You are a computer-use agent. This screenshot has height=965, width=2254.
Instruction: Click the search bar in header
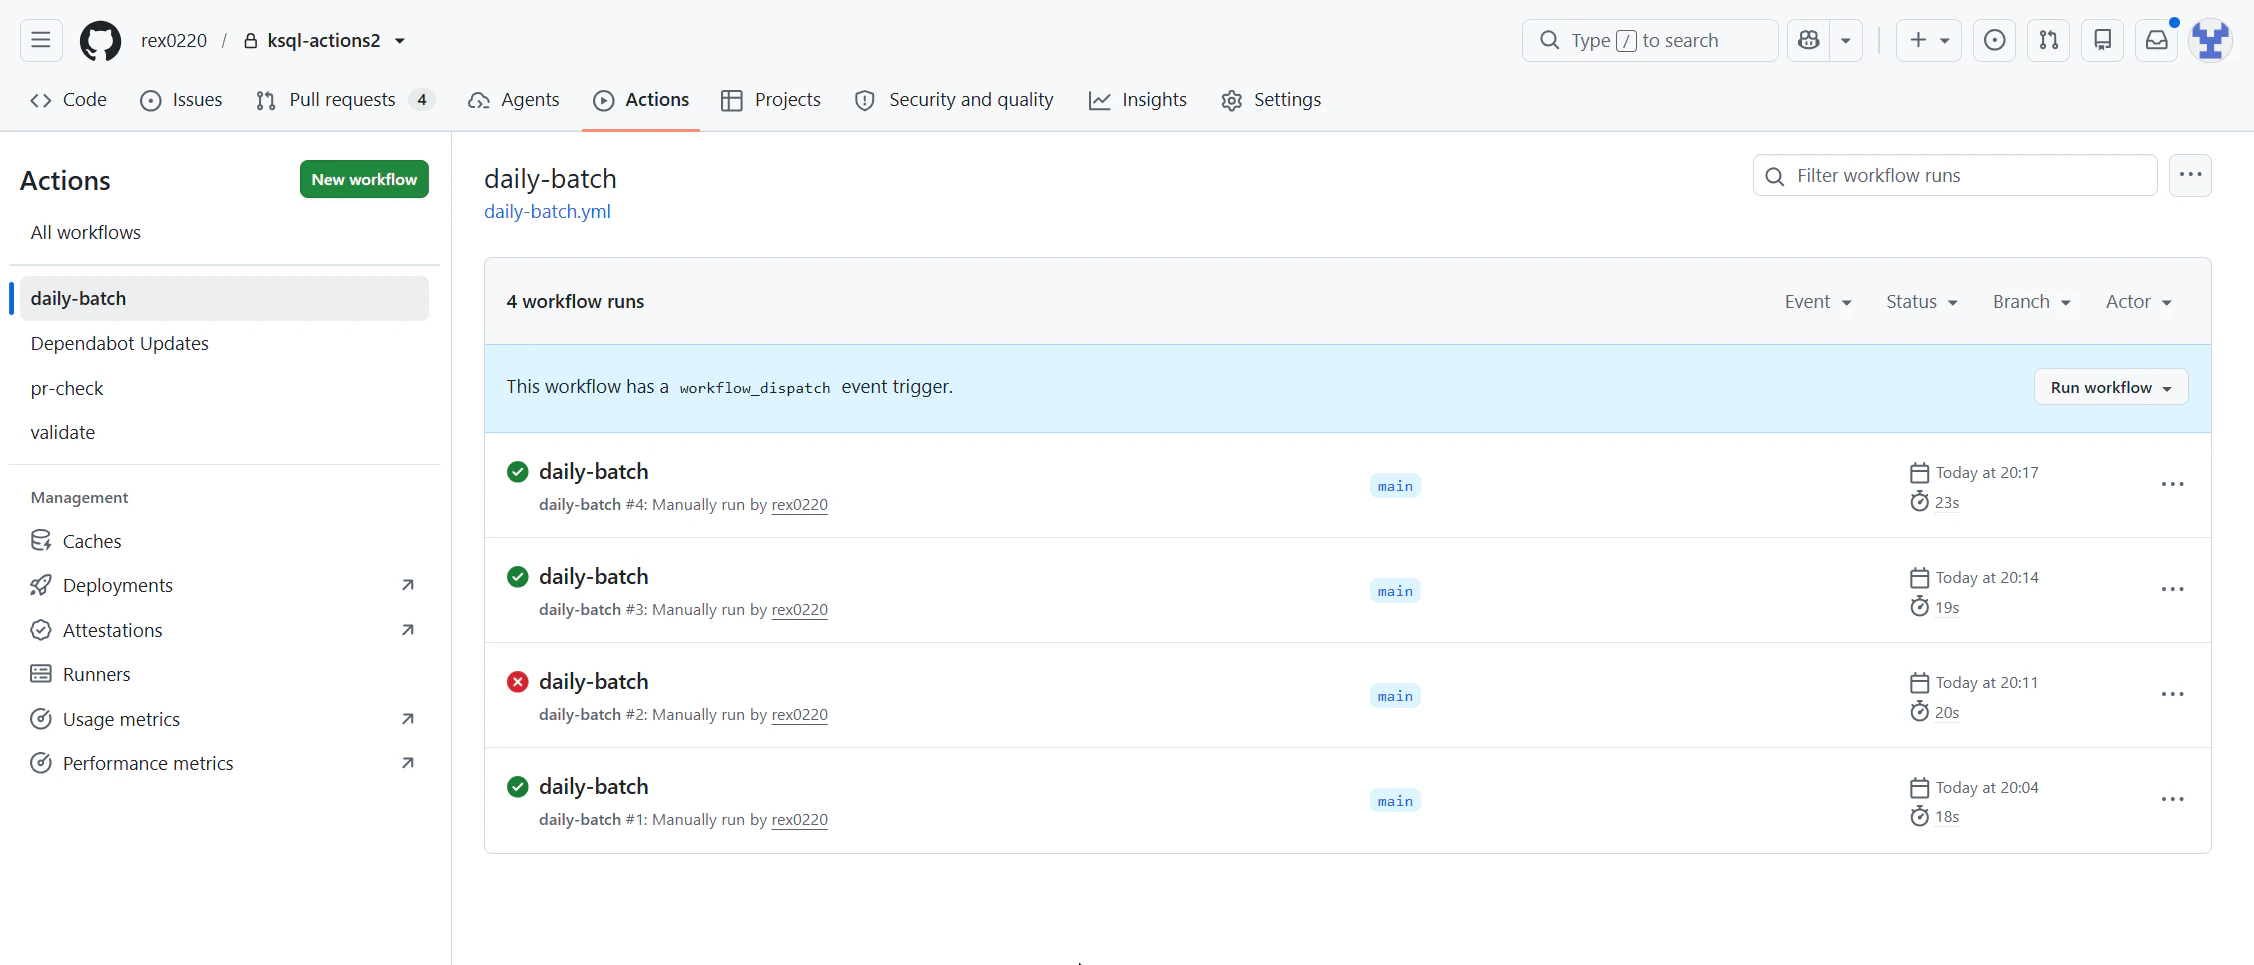[1649, 40]
